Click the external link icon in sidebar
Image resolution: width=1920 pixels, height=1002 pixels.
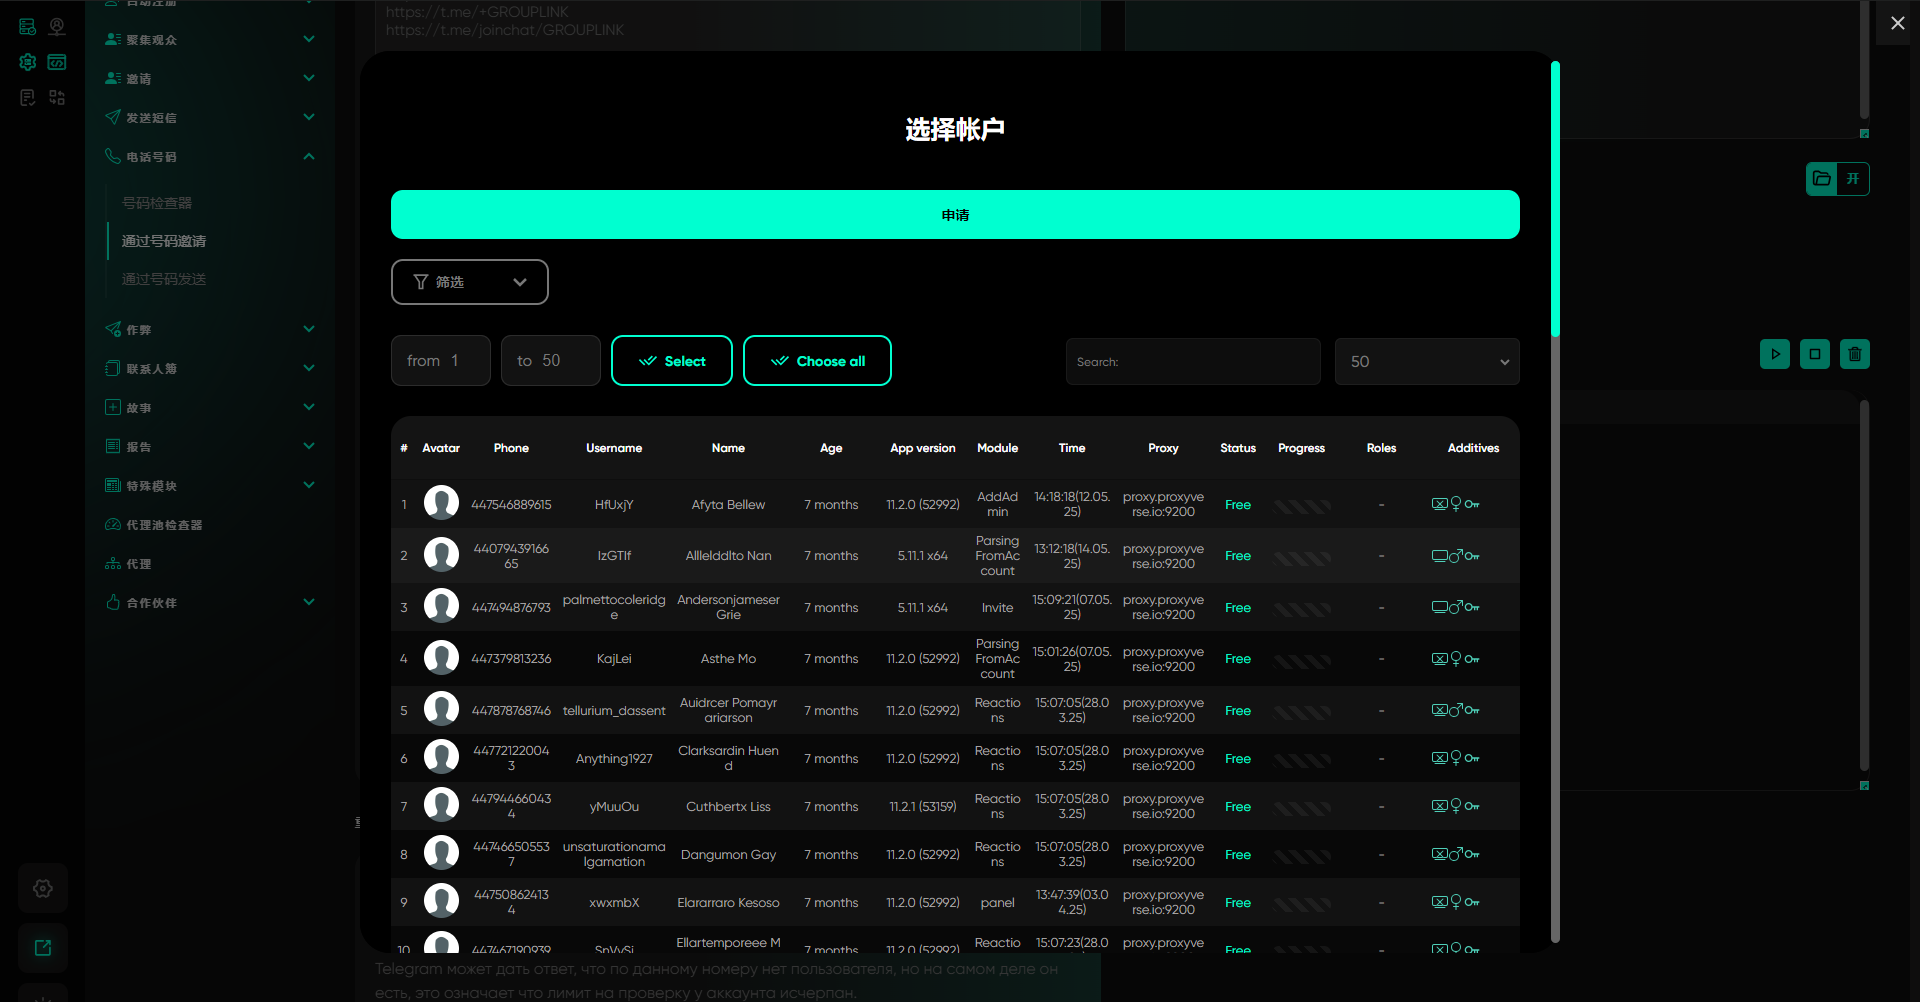coord(43,948)
